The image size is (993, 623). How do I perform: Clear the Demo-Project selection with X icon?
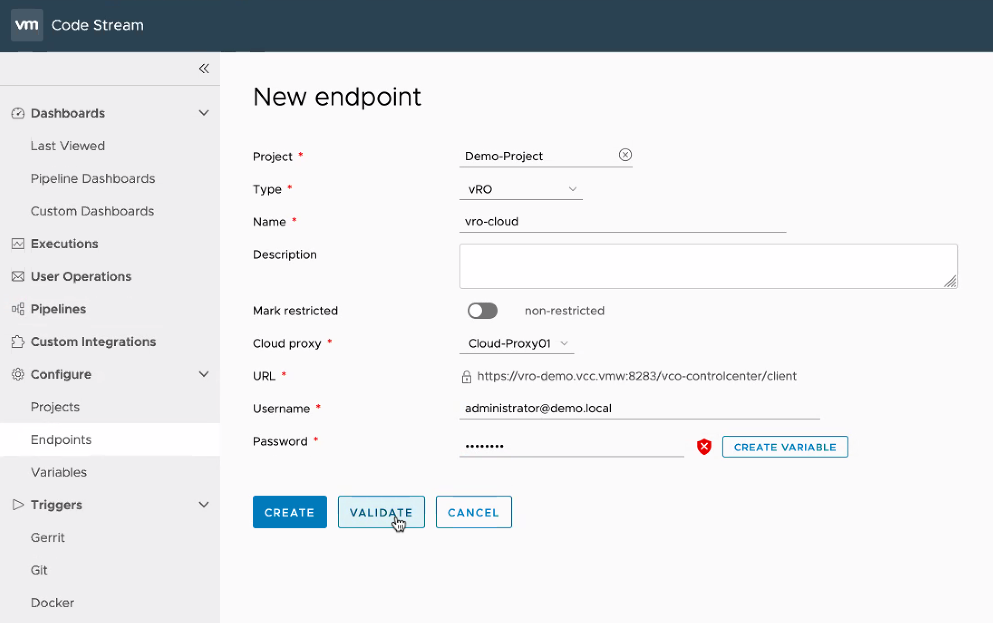click(625, 155)
